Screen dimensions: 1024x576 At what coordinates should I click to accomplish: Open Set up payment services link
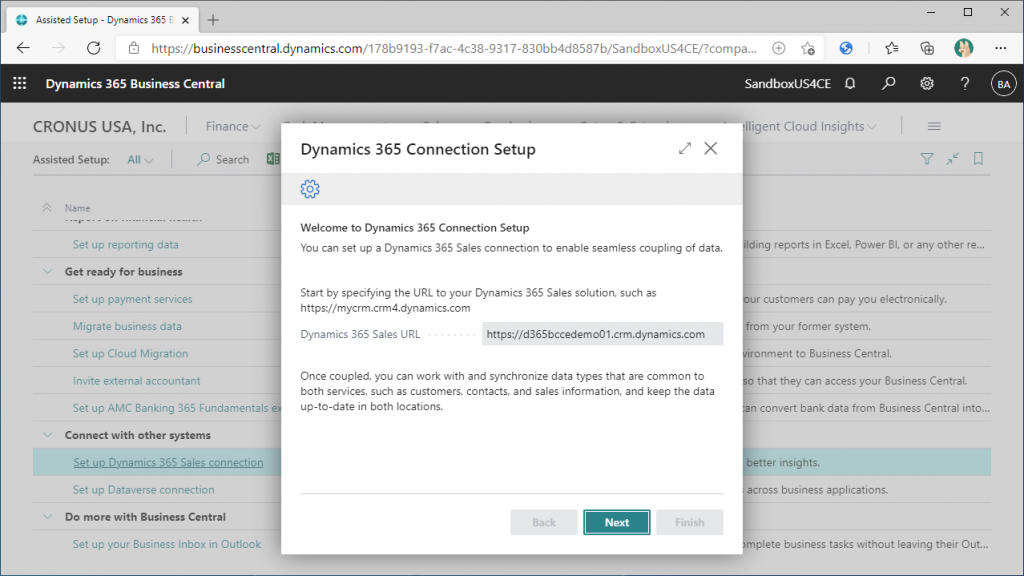(x=133, y=299)
